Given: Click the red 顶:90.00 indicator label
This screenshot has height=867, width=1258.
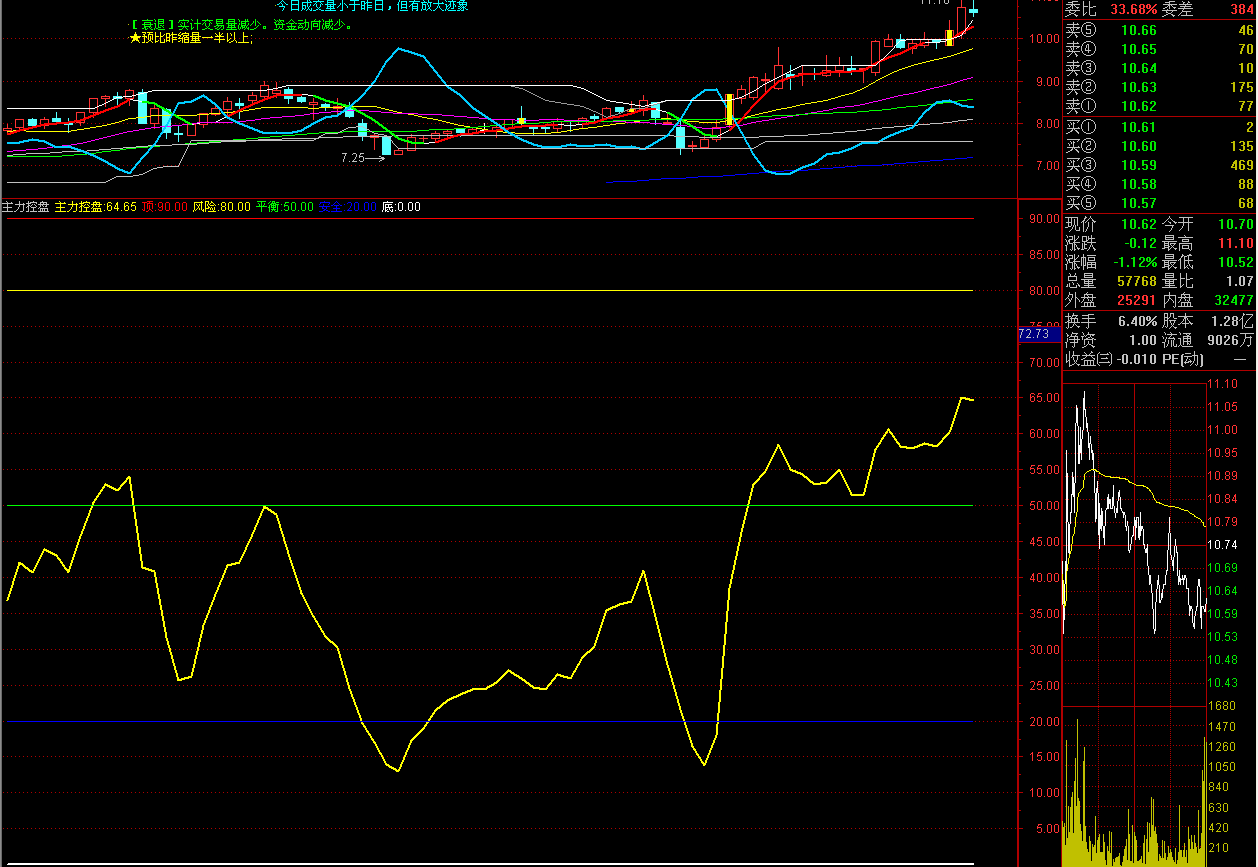Looking at the screenshot, I should pos(164,207).
